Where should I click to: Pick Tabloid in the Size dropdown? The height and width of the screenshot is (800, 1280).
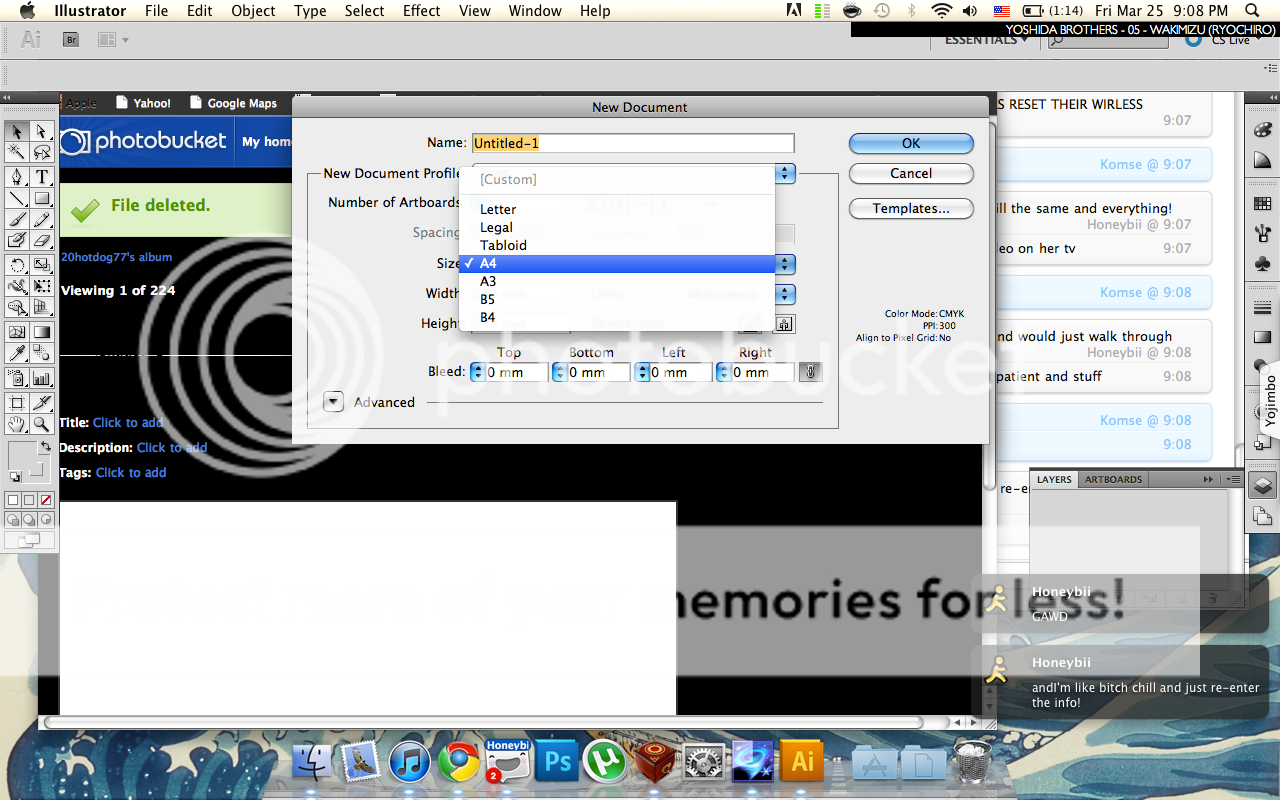(x=503, y=245)
